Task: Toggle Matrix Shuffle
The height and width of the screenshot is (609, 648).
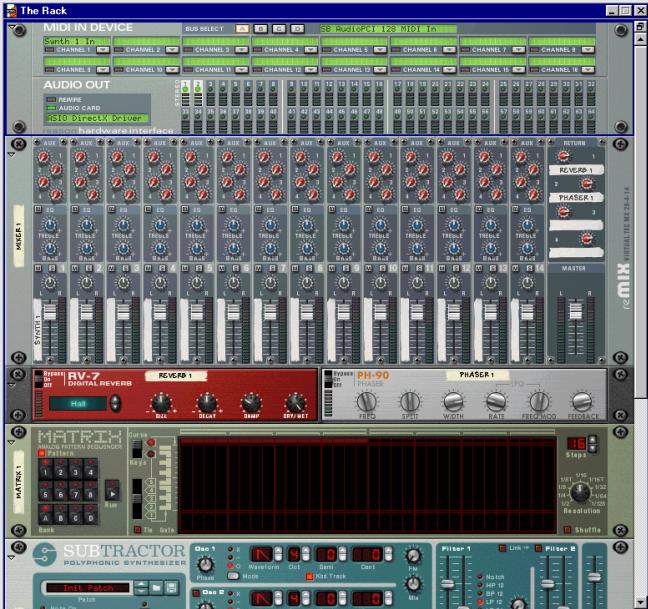Action: pos(567,529)
